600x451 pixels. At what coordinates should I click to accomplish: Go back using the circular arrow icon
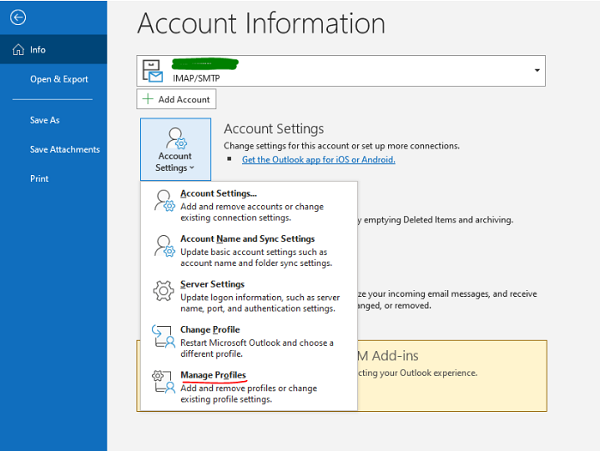tap(18, 17)
